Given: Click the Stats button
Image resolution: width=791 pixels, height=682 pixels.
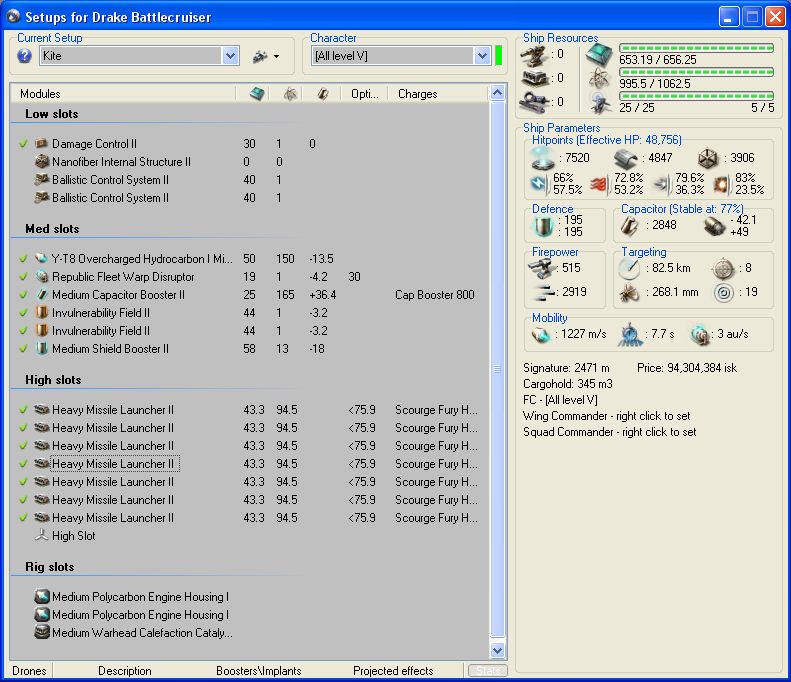Looking at the screenshot, I should [x=487, y=671].
